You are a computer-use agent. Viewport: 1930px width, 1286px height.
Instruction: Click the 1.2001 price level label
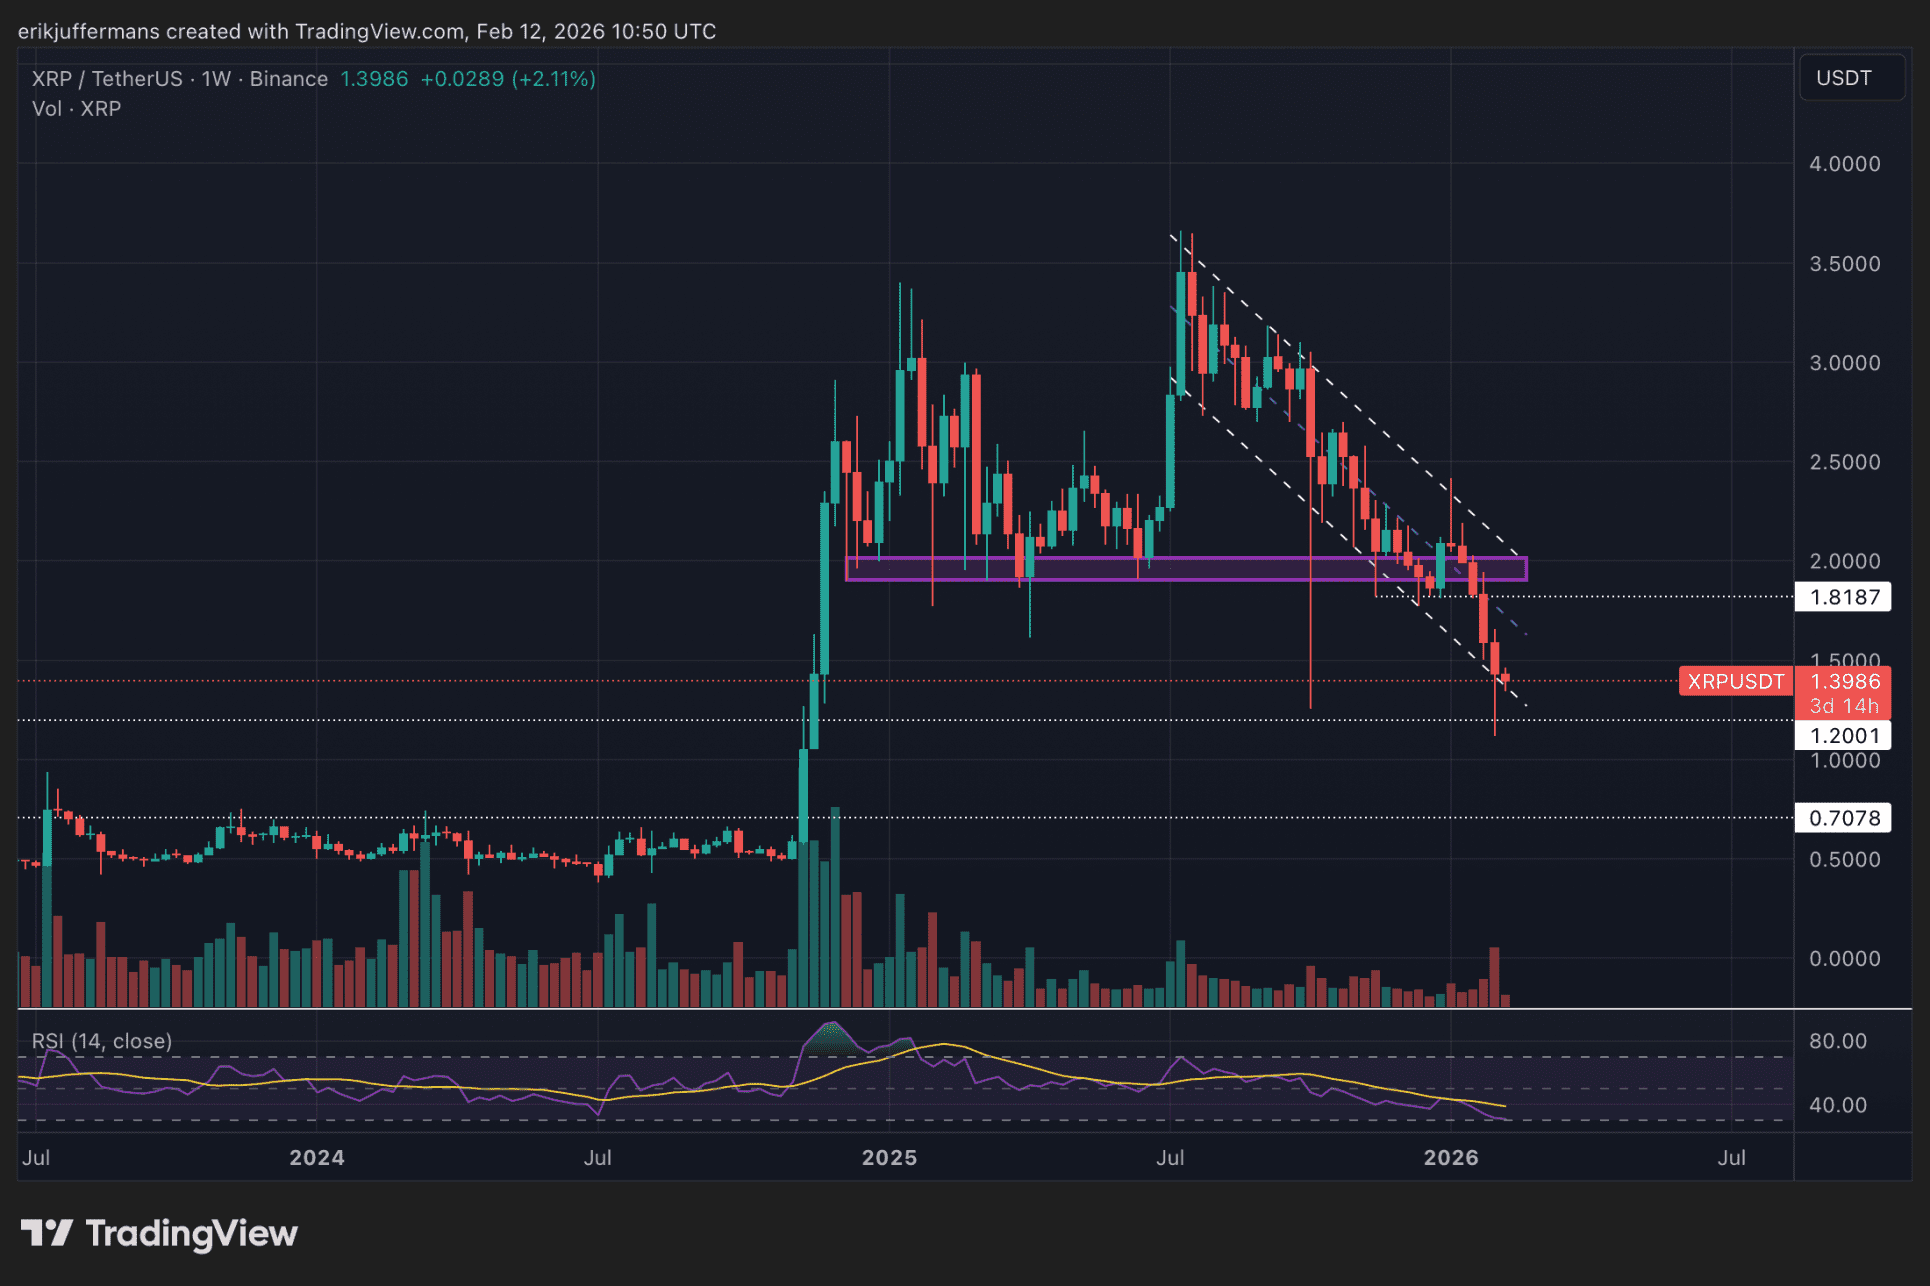[1844, 736]
